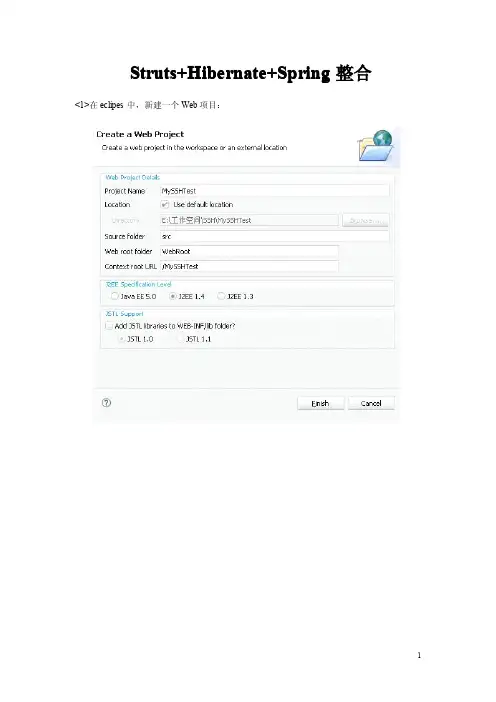The image size is (496, 702).
Task: Click the 'Struts+Hibernate+Spring 整合' document title
Action: [x=251, y=73]
